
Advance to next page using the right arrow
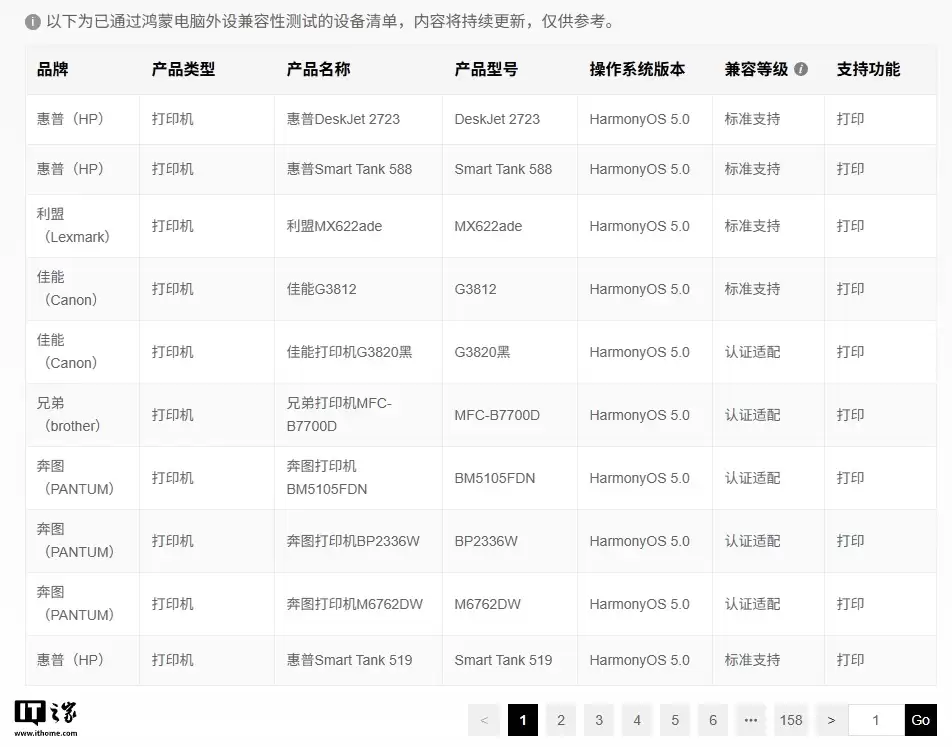(830, 720)
